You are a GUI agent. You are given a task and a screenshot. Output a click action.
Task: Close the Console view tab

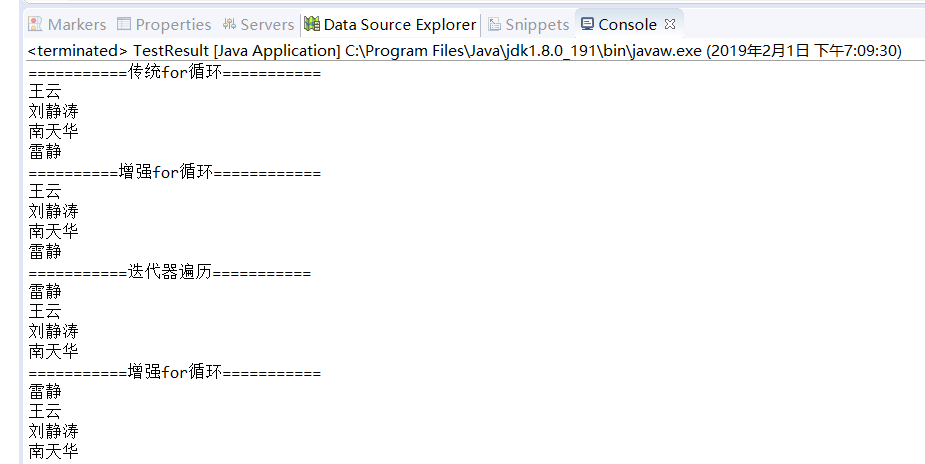(x=670, y=24)
